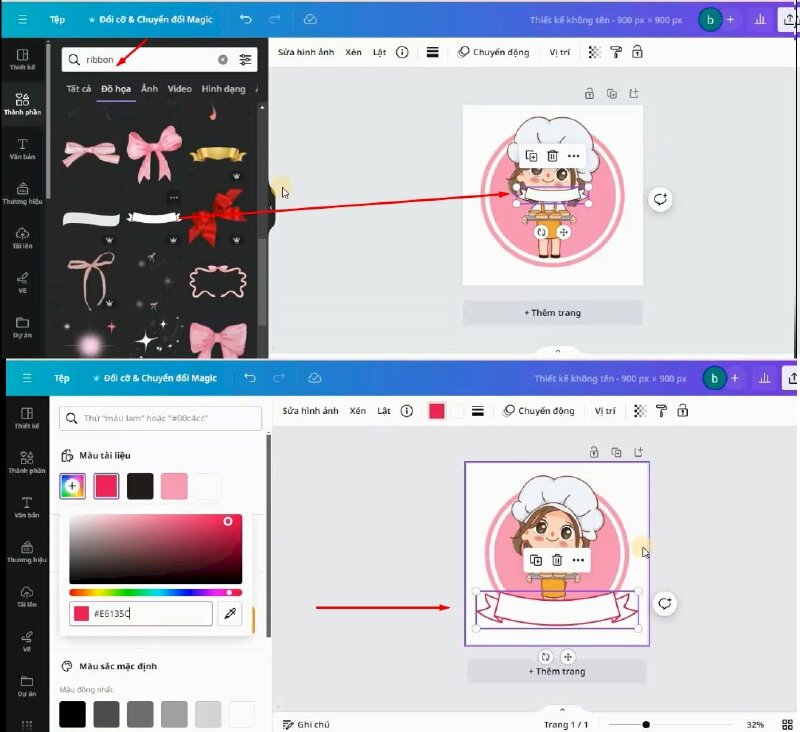
Task: Open search filters beside the ribbon search
Action: (x=246, y=60)
